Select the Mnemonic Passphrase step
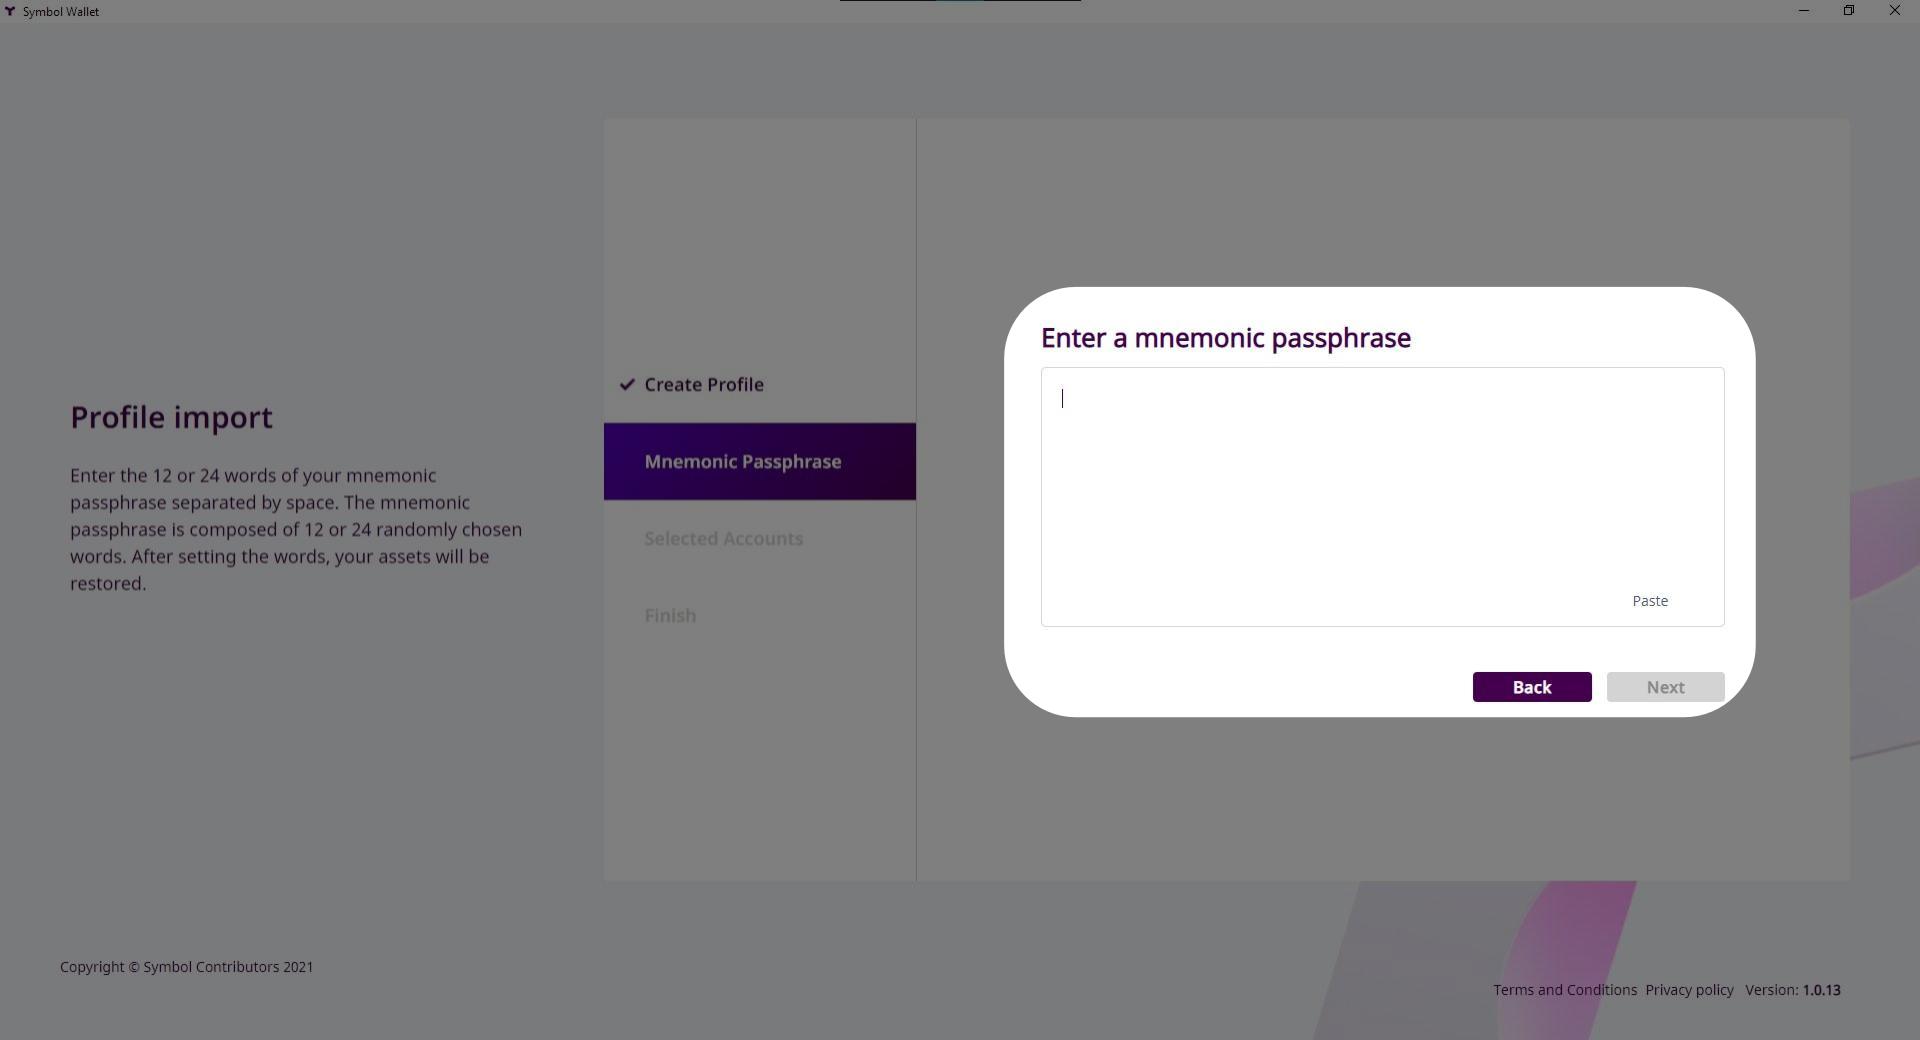 742,462
